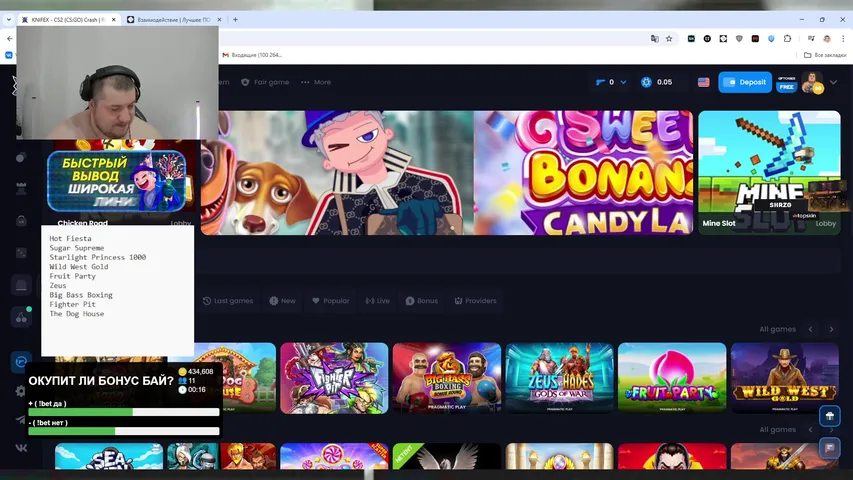Click the second All games link
The width and height of the screenshot is (853, 480).
777,429
